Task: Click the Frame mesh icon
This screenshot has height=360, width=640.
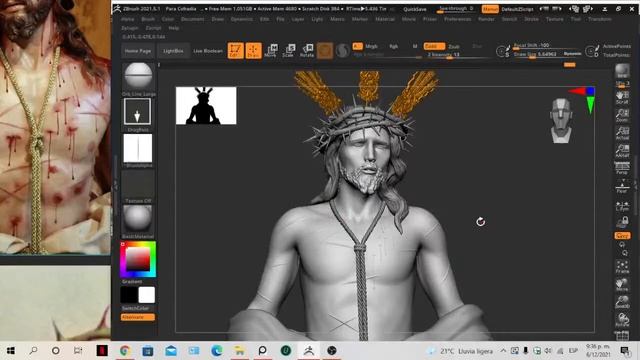Action: pos(622,267)
